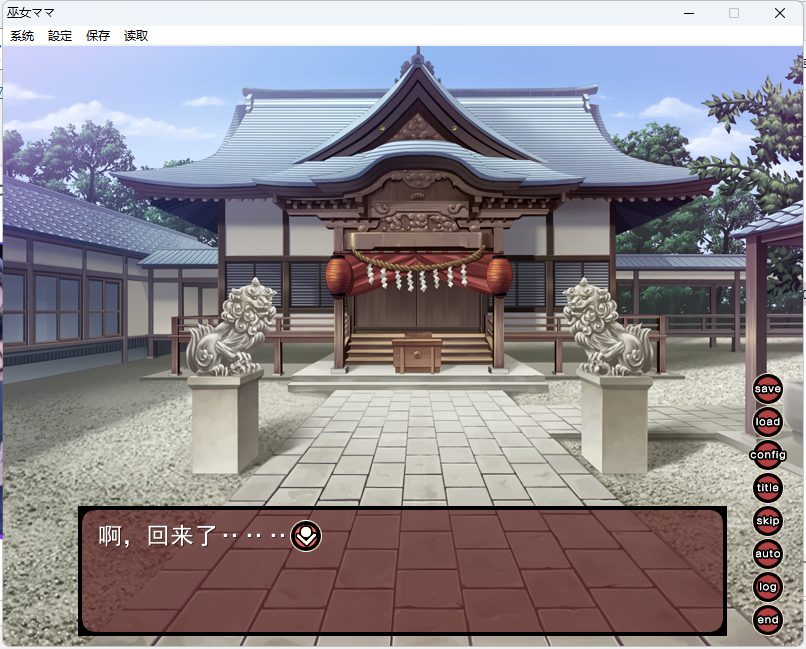Open the config settings button
Viewport: 806px width, 649px height.
(767, 455)
